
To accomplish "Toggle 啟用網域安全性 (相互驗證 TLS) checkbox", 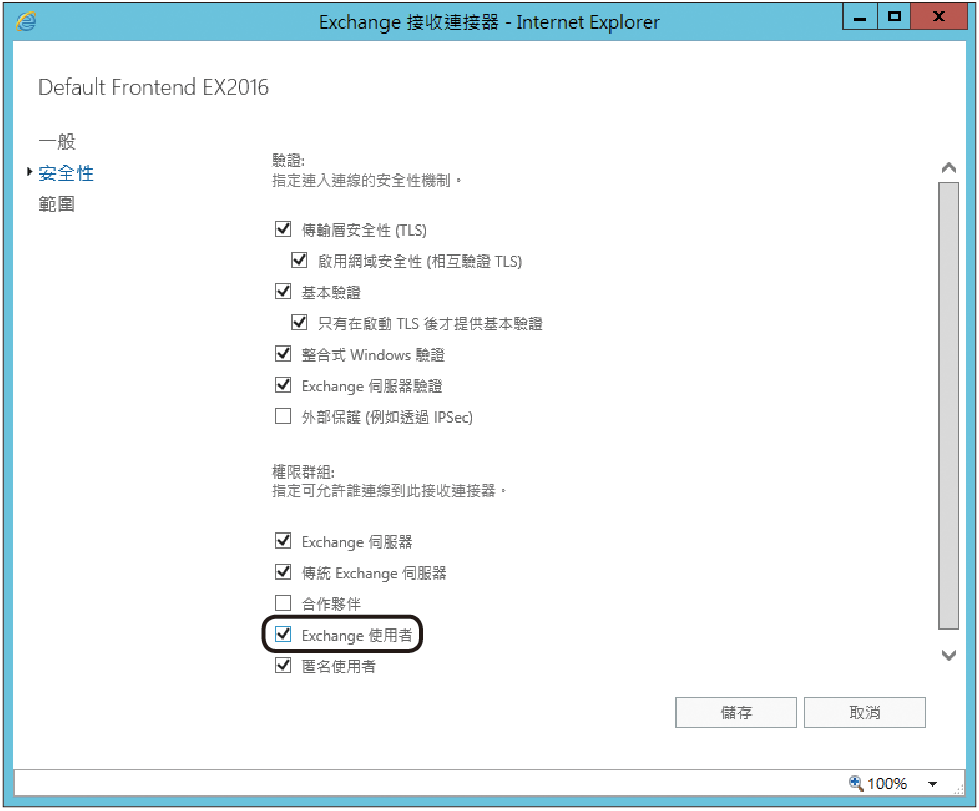I will click(299, 260).
